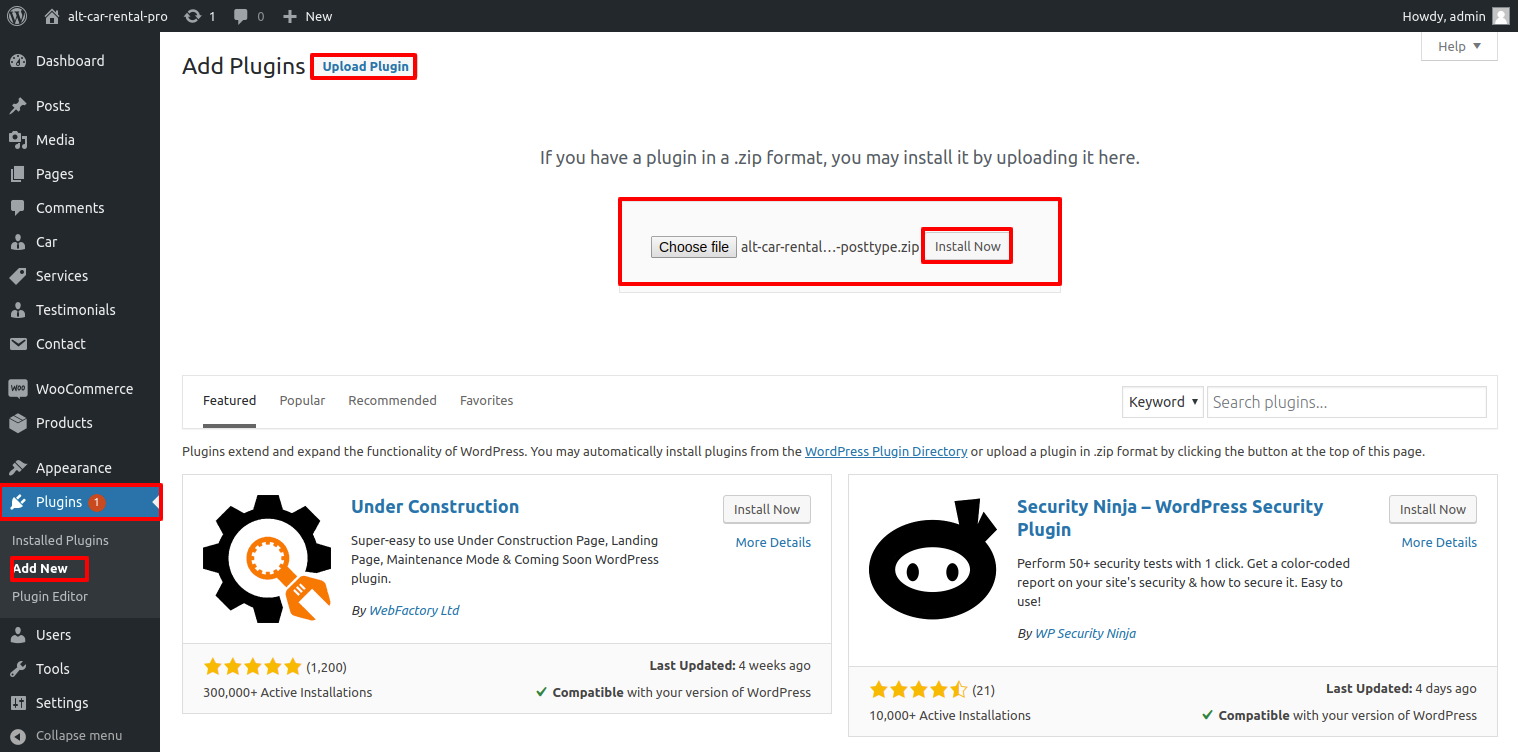
Task: Open More Details for Security Ninja
Action: click(1439, 542)
